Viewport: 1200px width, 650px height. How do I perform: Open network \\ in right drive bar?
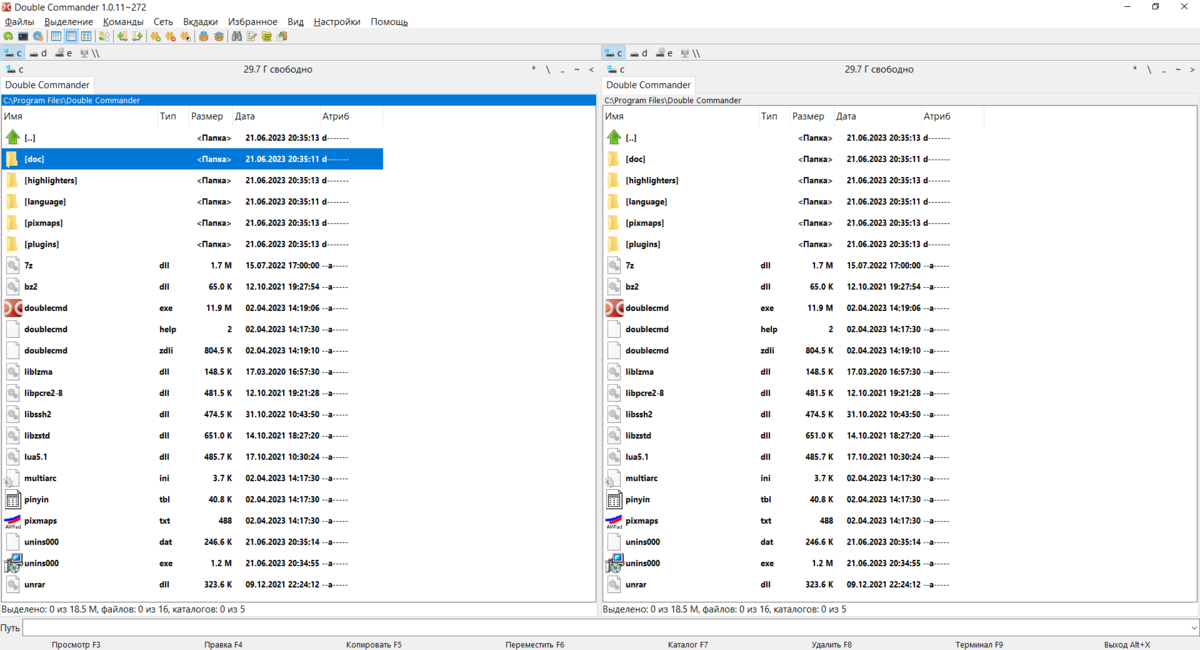pyautogui.click(x=690, y=53)
